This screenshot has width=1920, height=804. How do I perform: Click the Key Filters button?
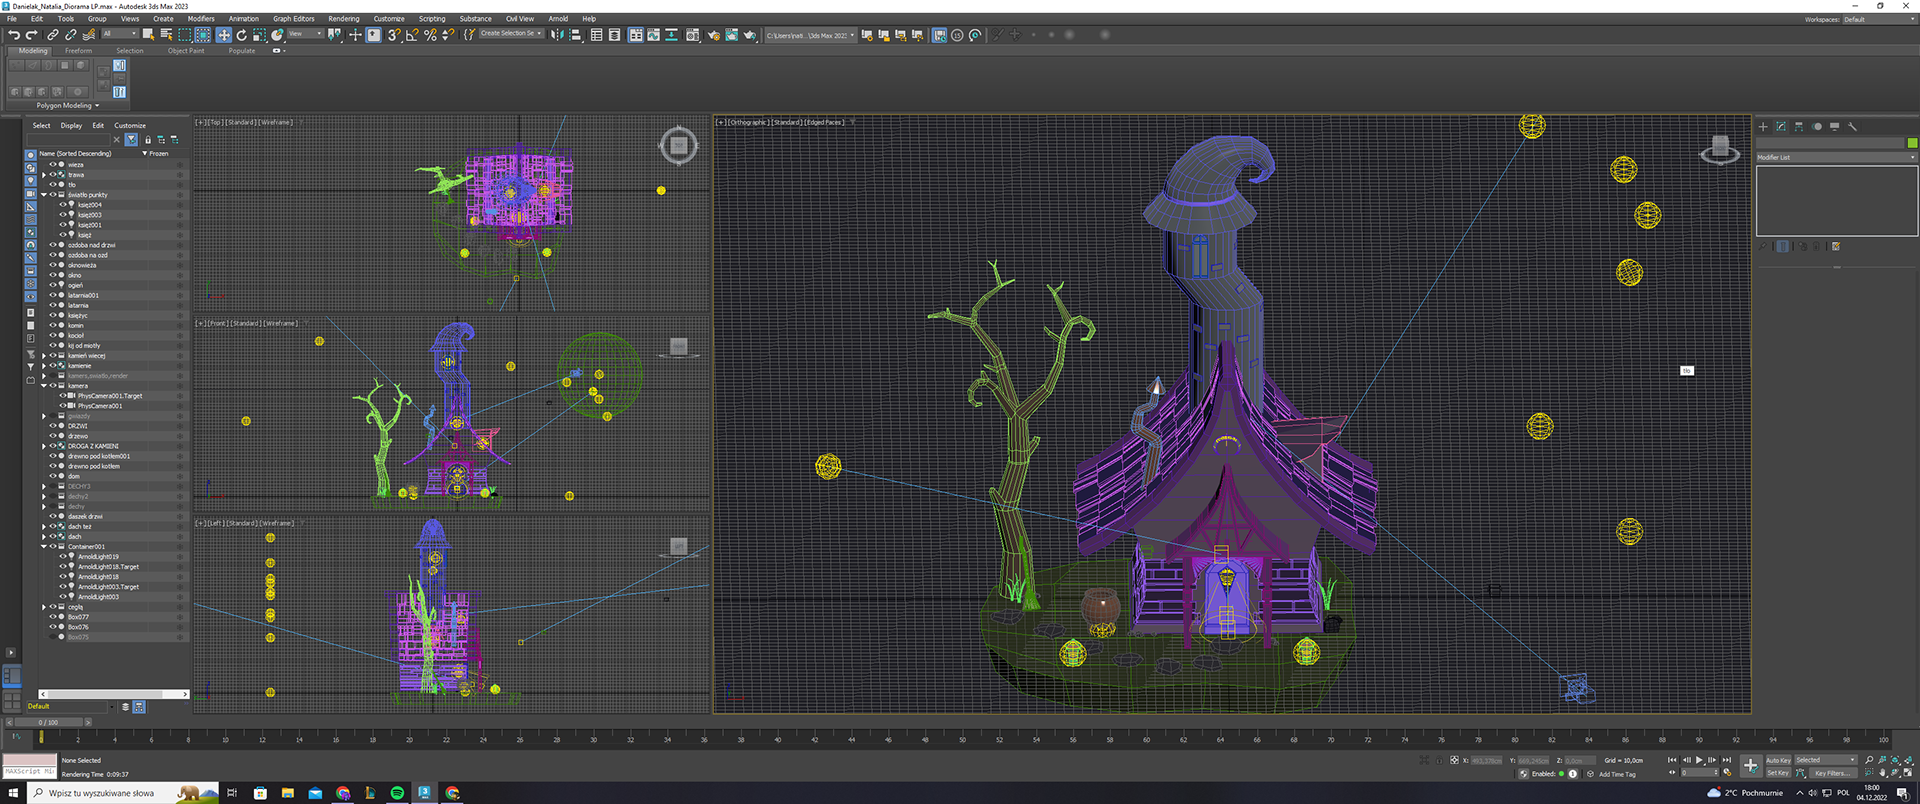coord(1832,773)
